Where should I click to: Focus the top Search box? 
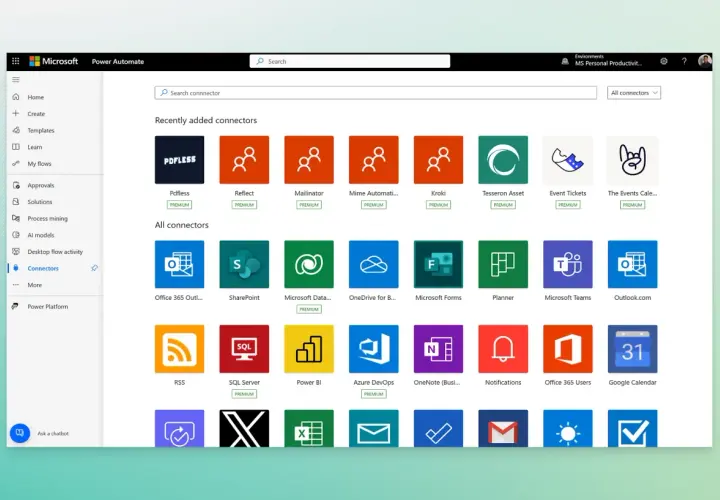coord(350,61)
